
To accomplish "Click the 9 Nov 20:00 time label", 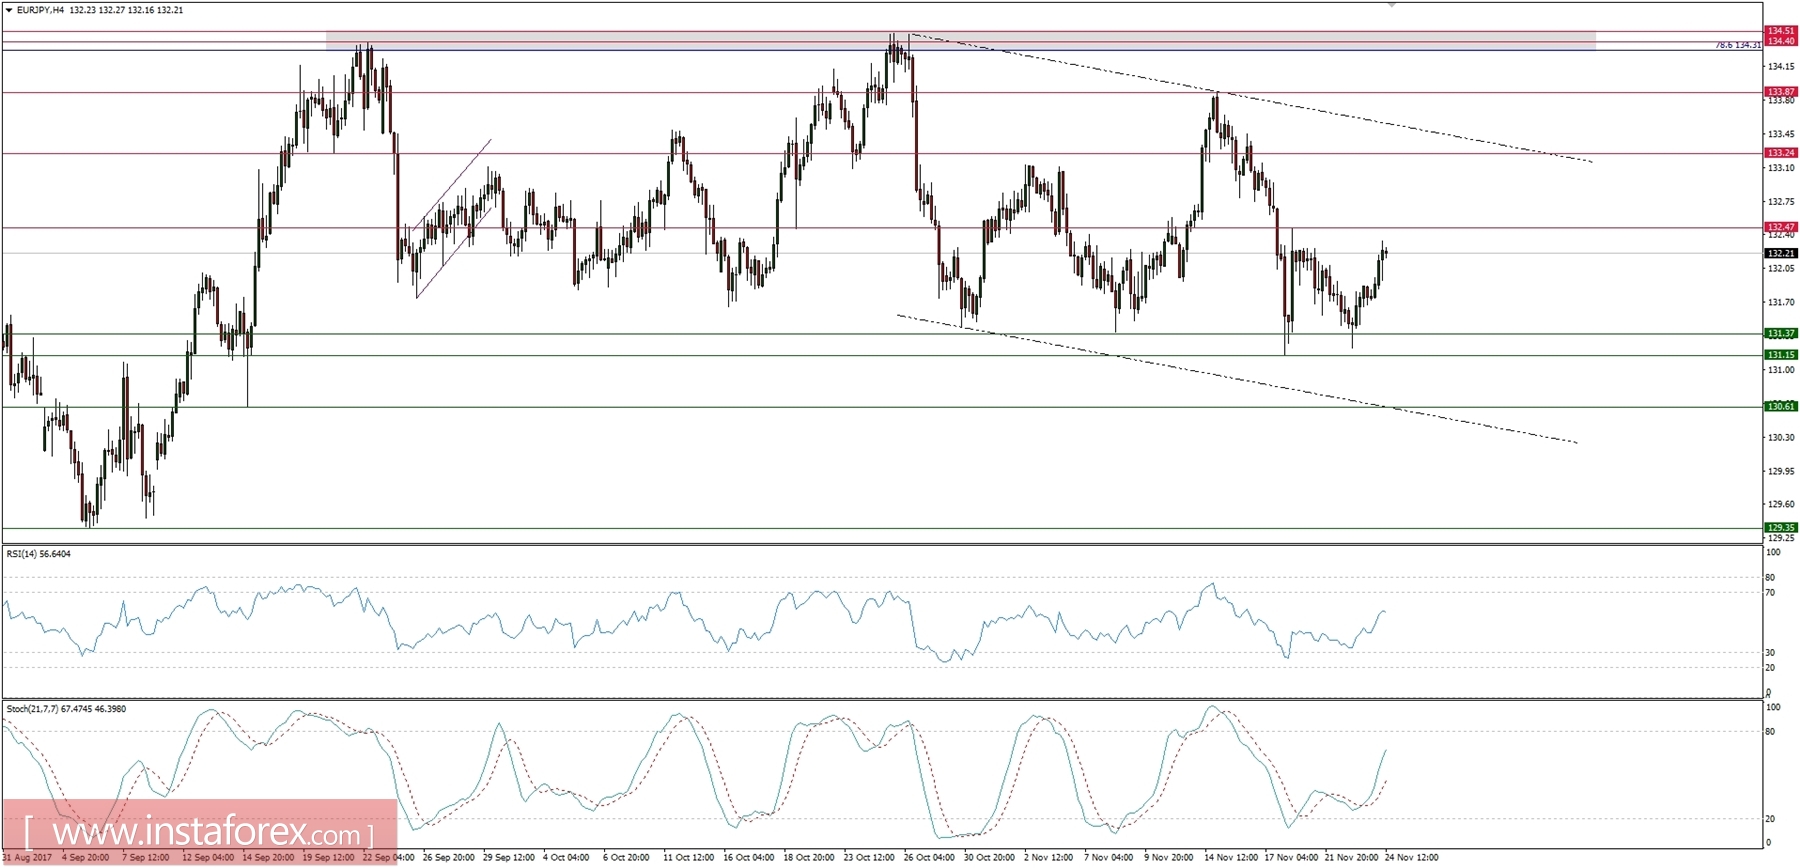I will [x=1168, y=857].
